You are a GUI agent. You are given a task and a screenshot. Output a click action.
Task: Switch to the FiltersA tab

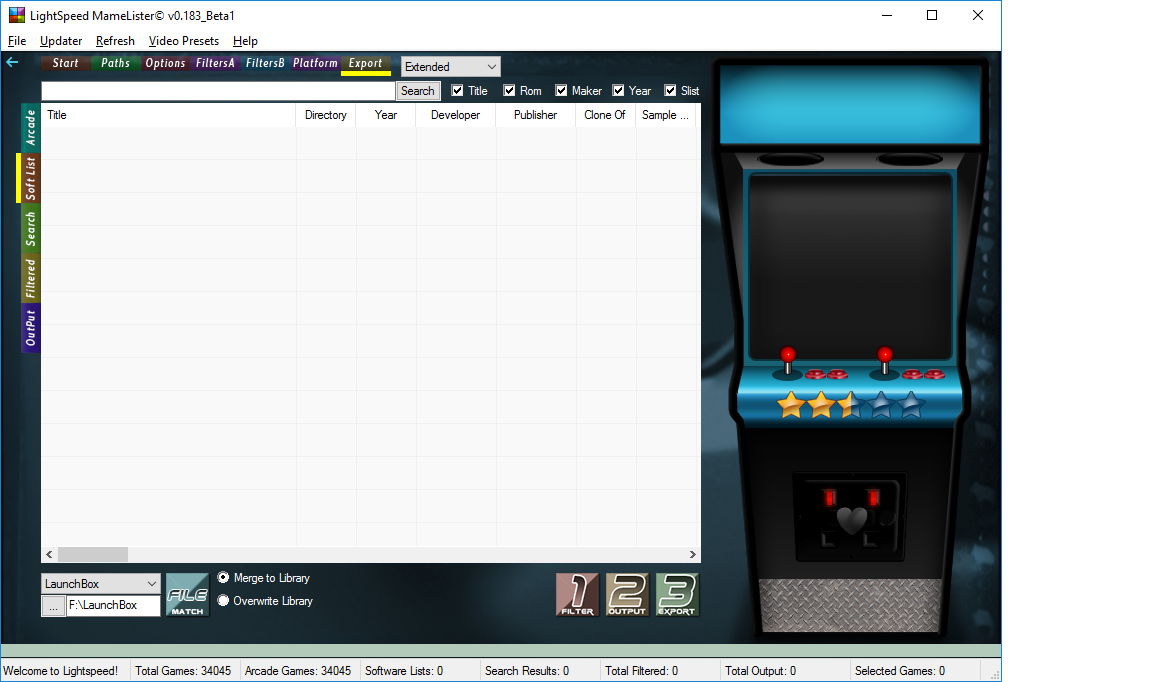(x=215, y=63)
